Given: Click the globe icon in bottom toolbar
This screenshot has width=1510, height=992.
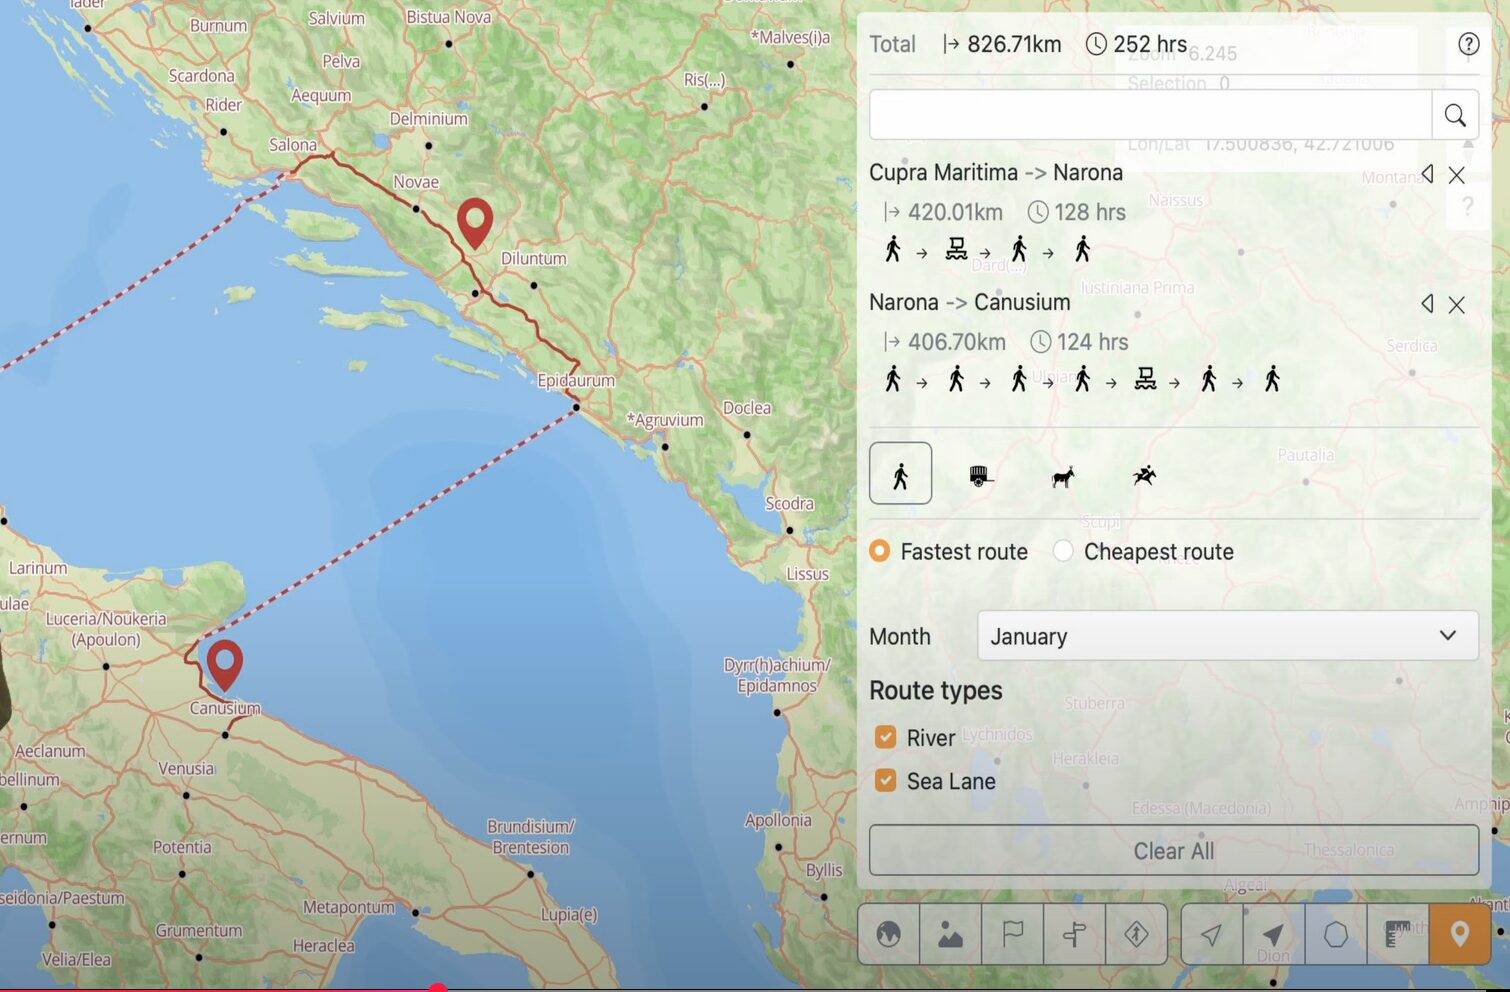Looking at the screenshot, I should click(888, 935).
